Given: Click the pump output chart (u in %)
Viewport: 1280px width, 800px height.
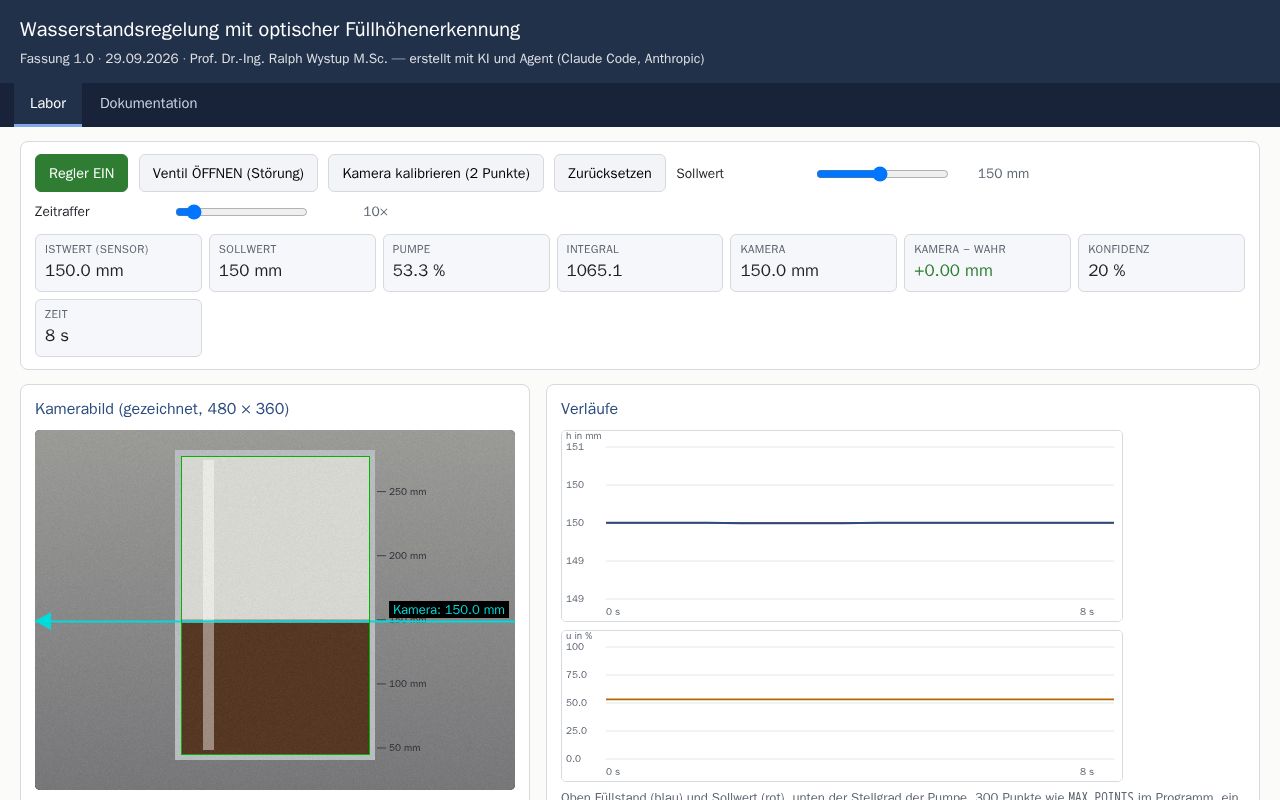Looking at the screenshot, I should point(842,706).
